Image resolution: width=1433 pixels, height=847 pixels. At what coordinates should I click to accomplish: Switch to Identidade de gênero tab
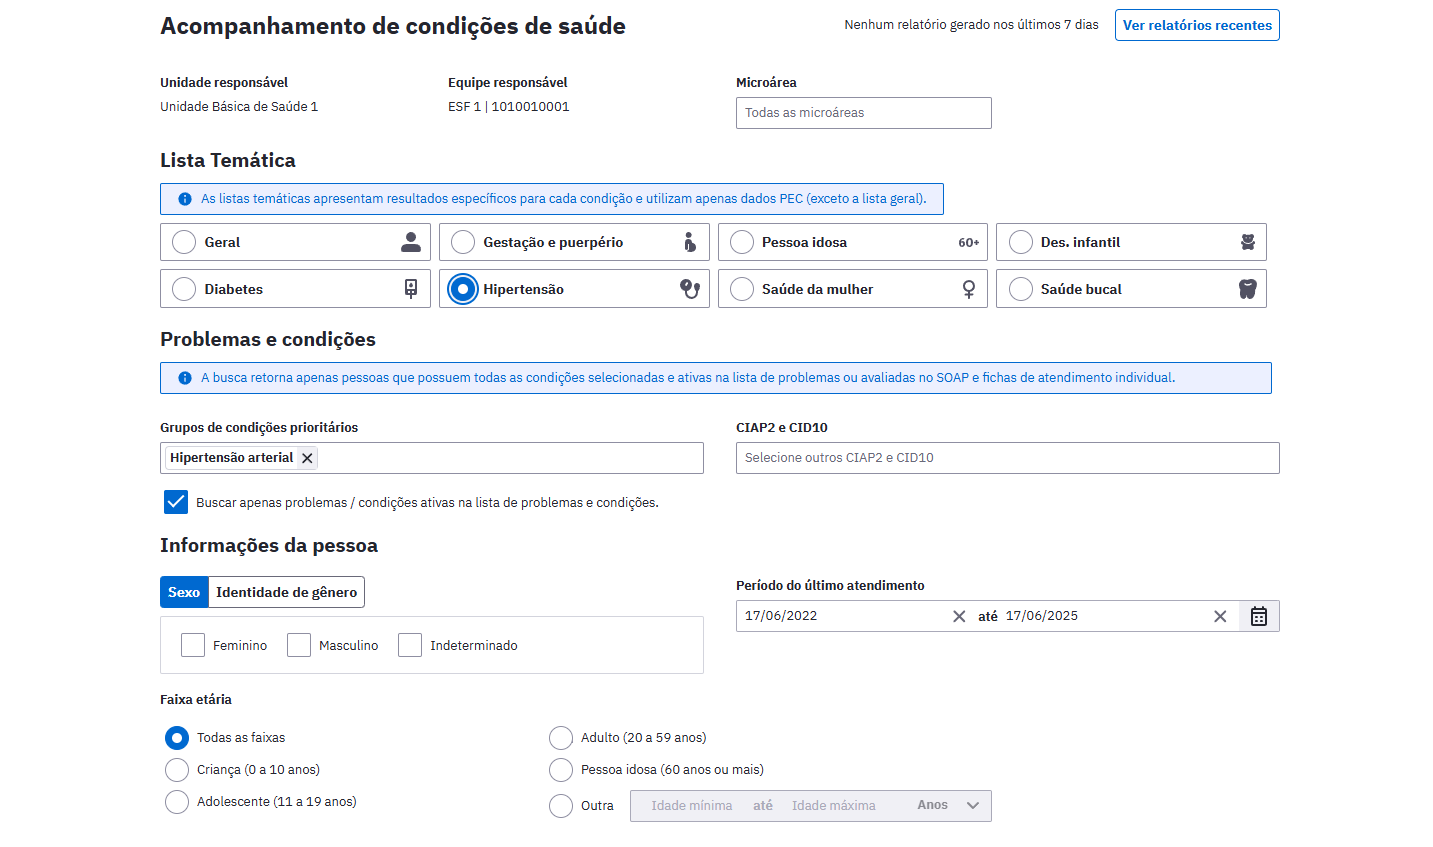287,592
